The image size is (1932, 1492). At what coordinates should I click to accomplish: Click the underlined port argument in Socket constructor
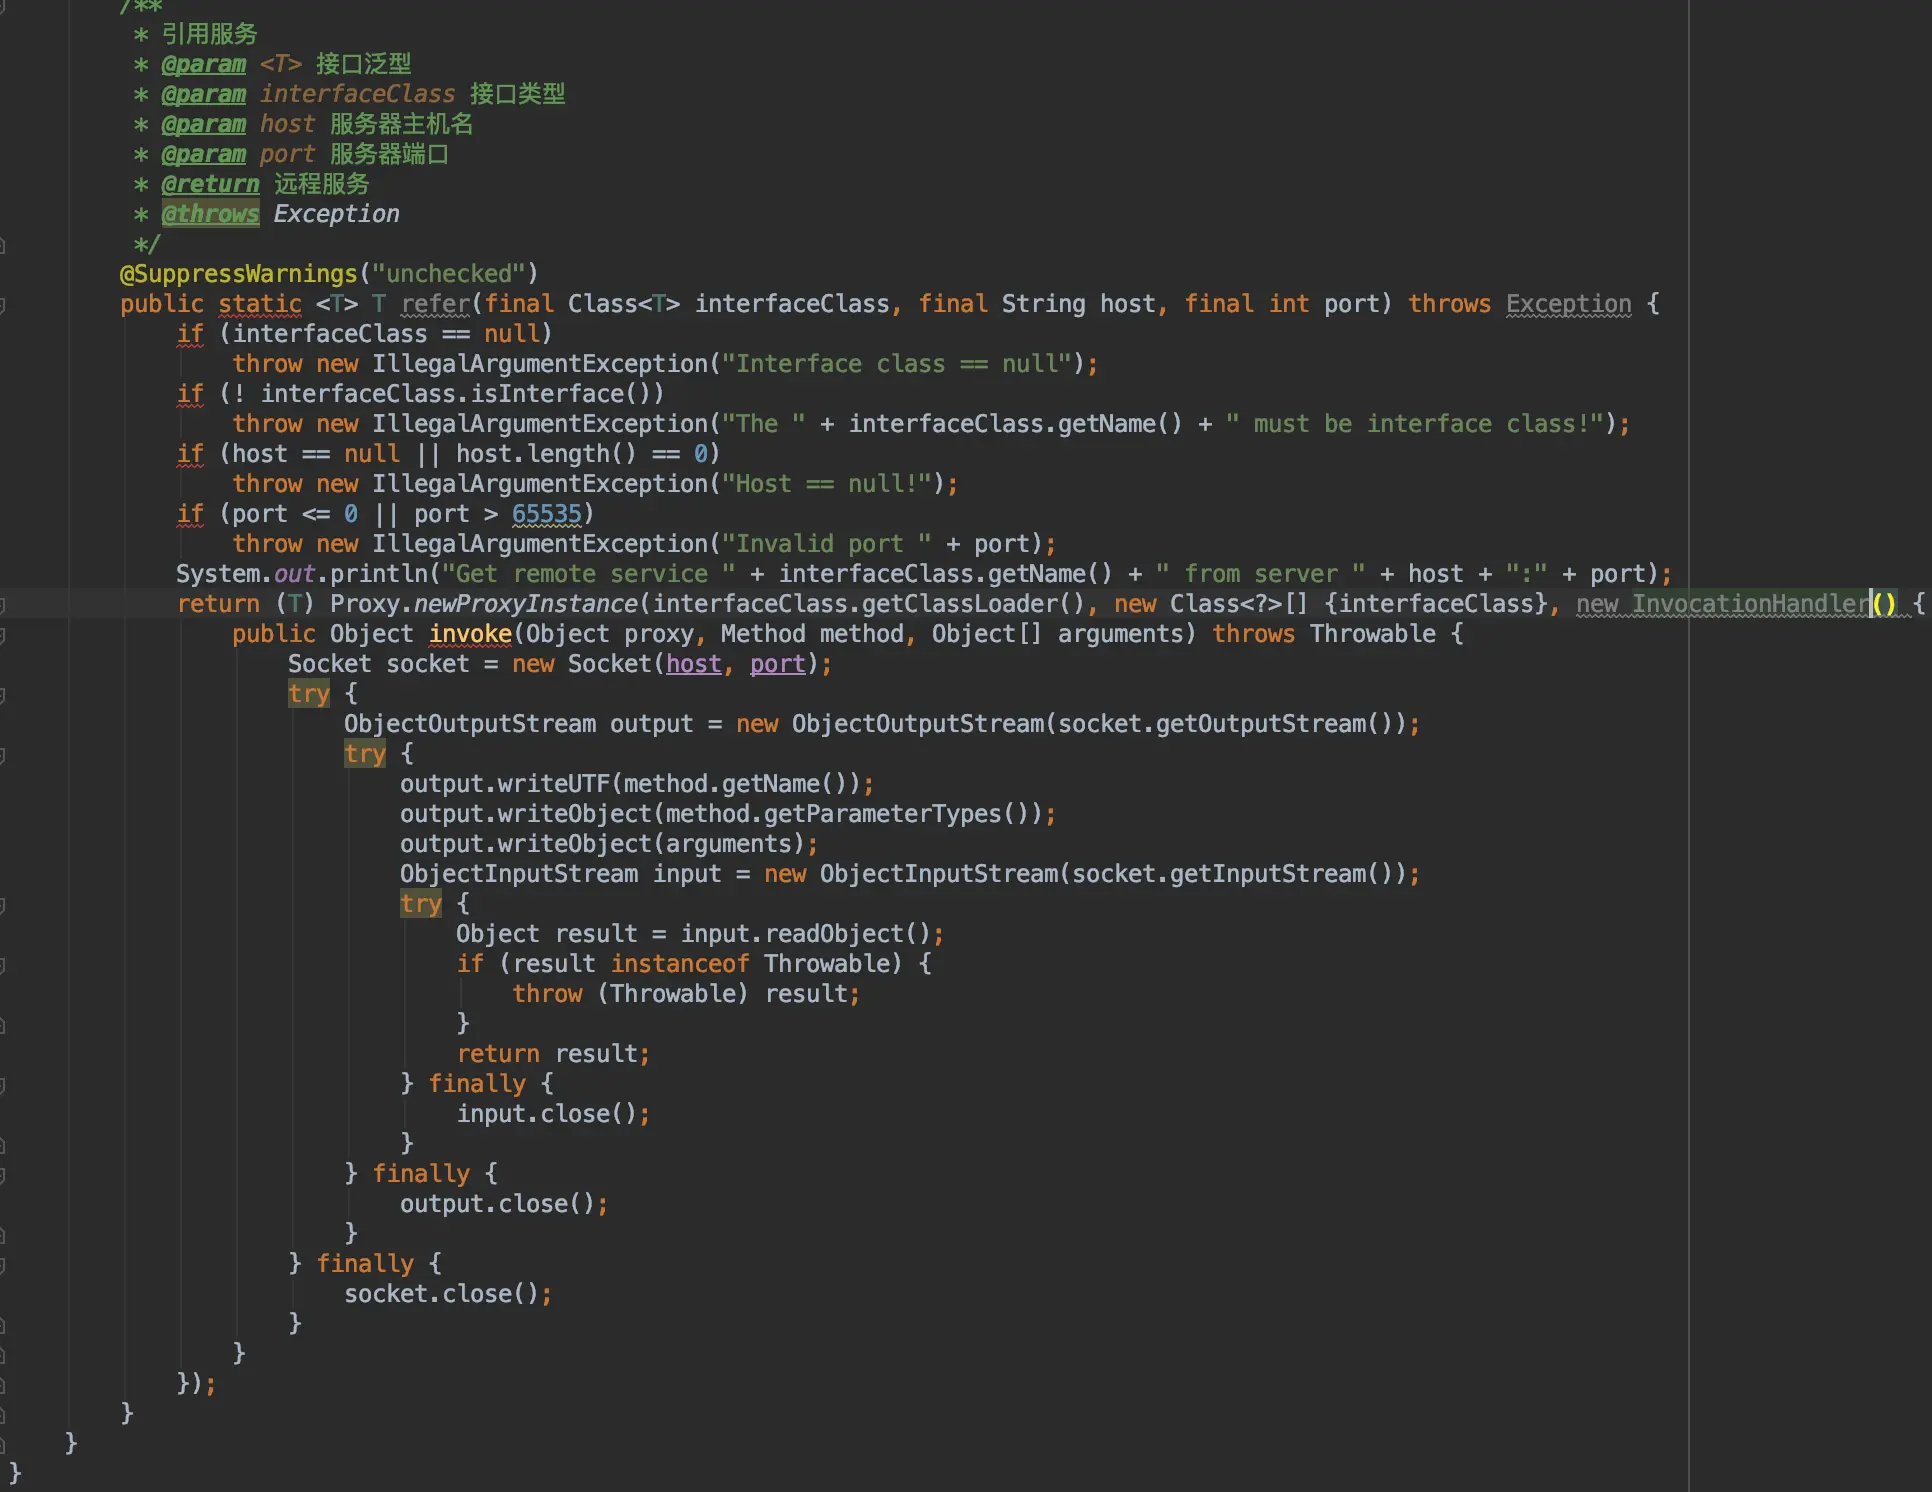777,664
